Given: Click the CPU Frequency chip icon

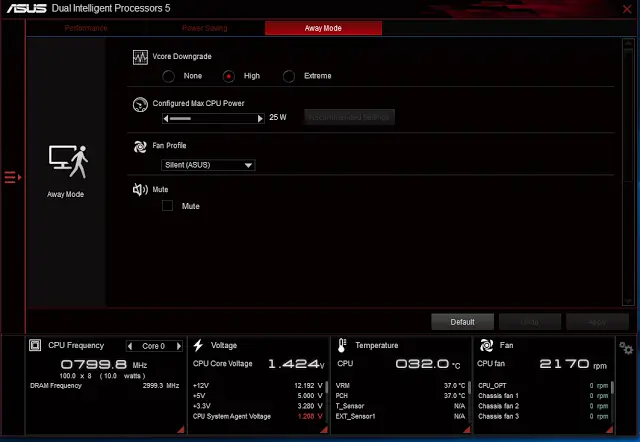Looking at the screenshot, I should click(35, 345).
